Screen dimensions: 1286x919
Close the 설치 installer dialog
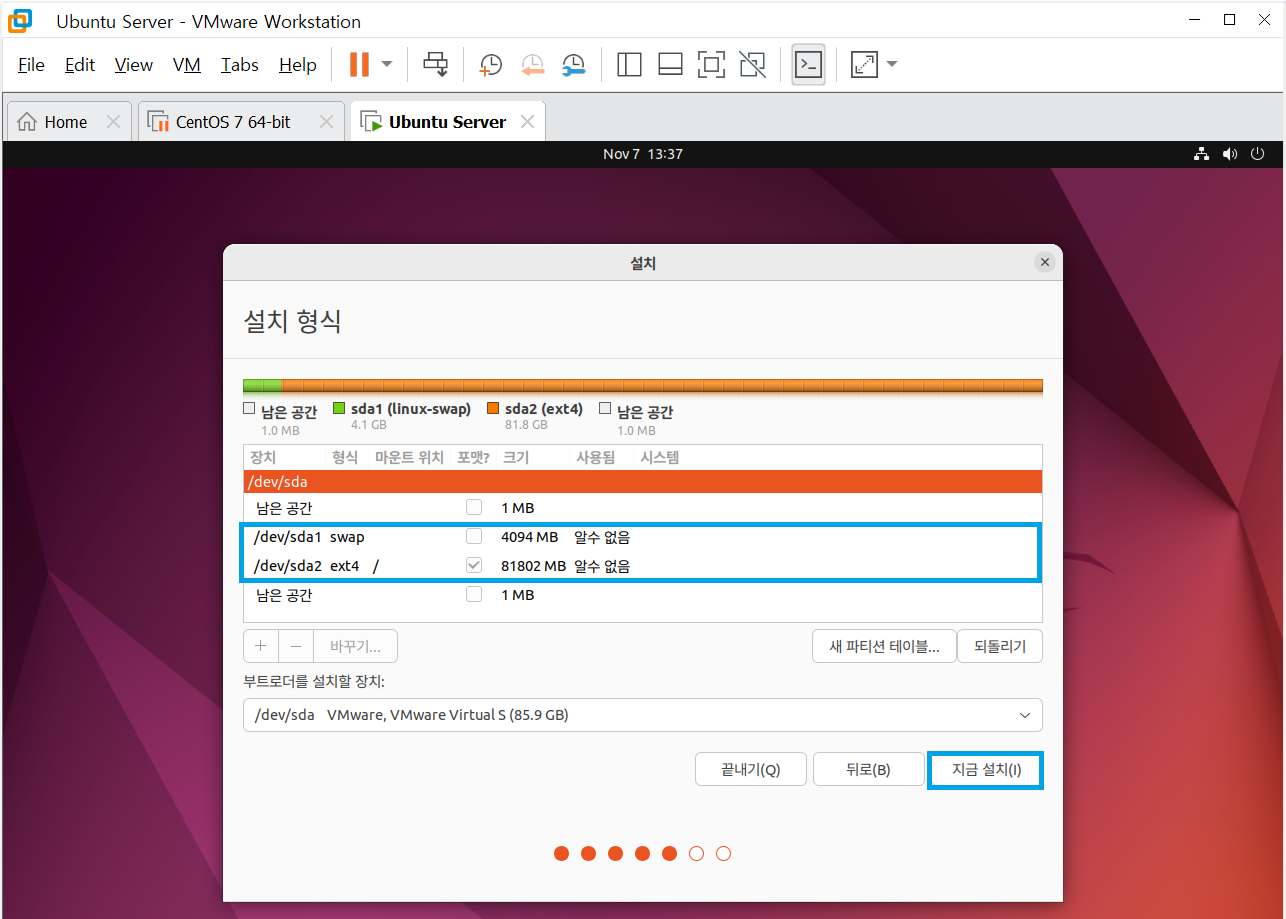(x=1045, y=262)
